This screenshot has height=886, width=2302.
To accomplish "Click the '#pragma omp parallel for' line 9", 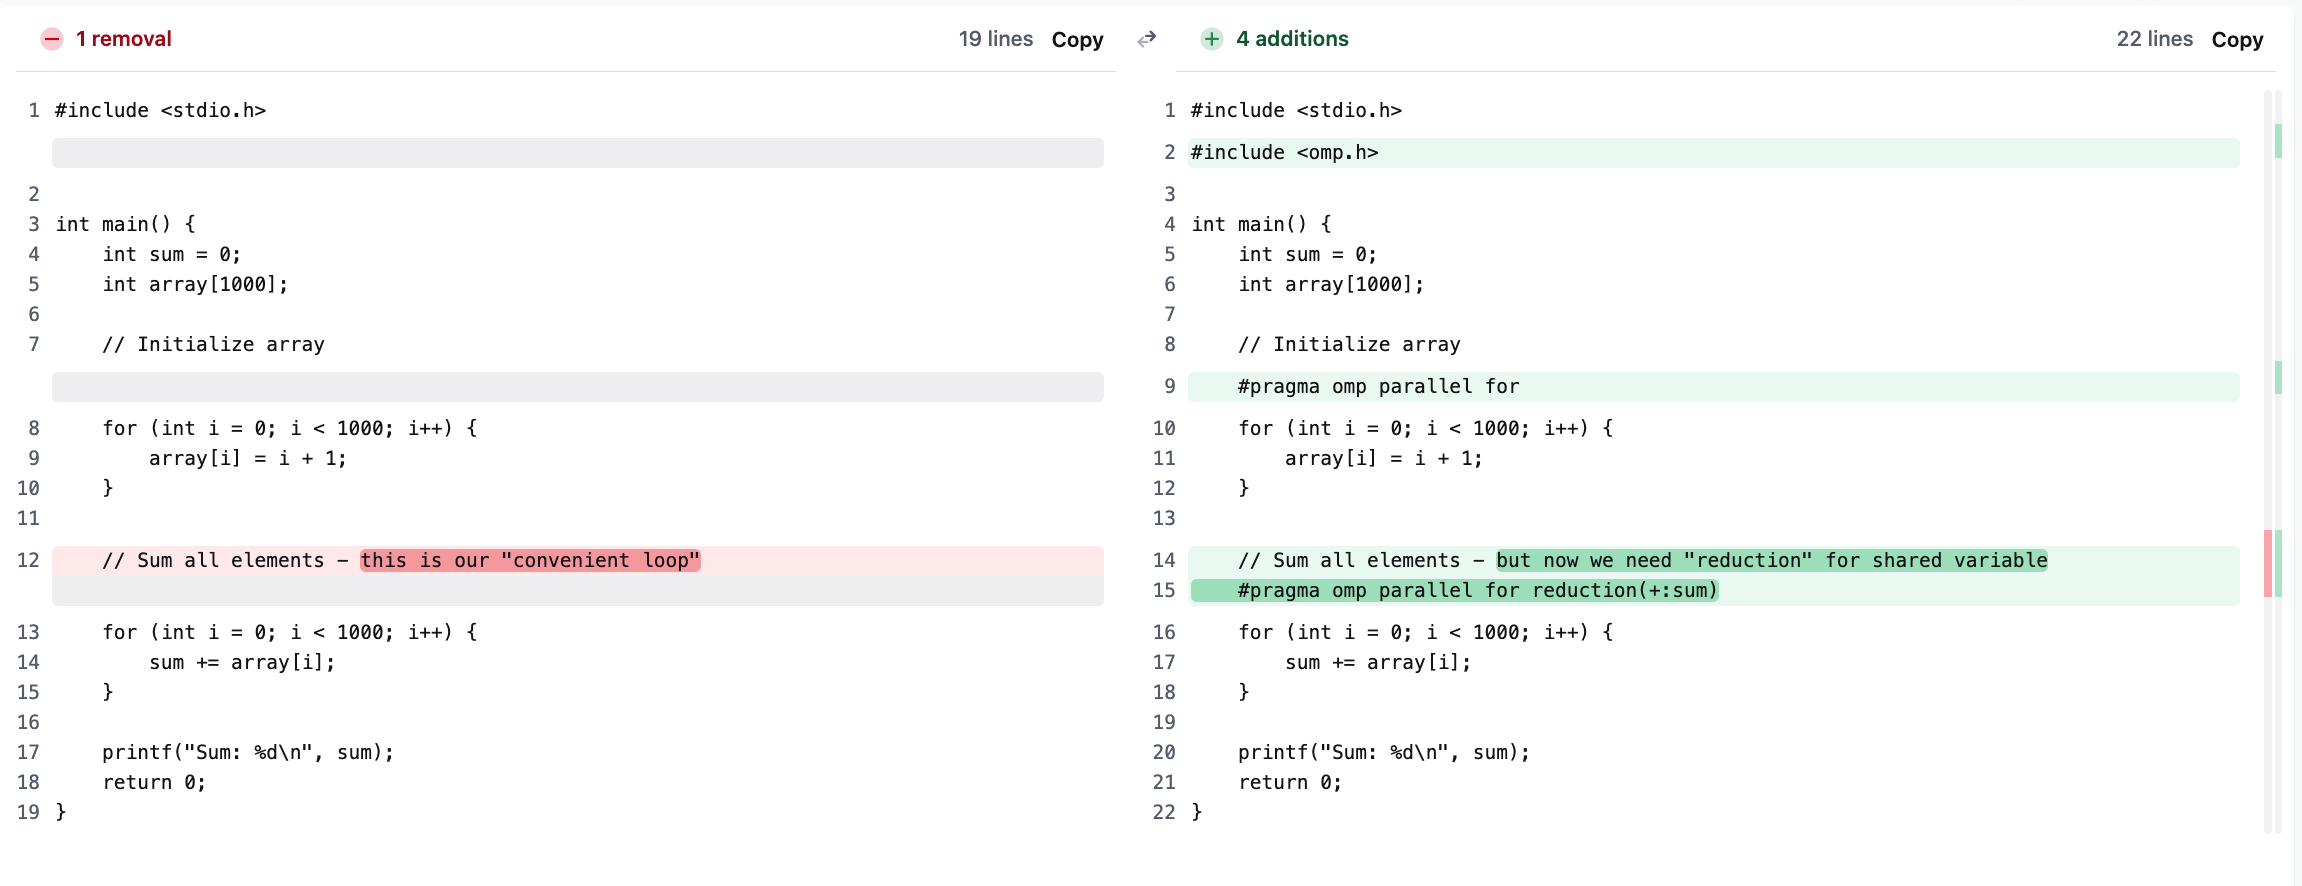I will [1714, 387].
